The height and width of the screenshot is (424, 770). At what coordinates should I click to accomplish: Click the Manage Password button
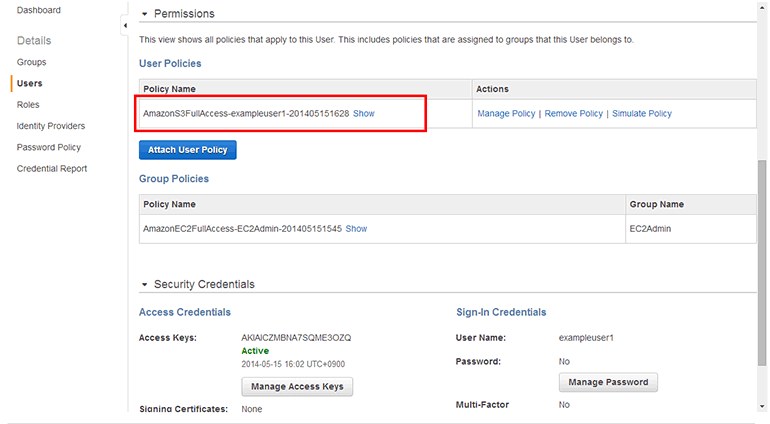click(x=608, y=382)
